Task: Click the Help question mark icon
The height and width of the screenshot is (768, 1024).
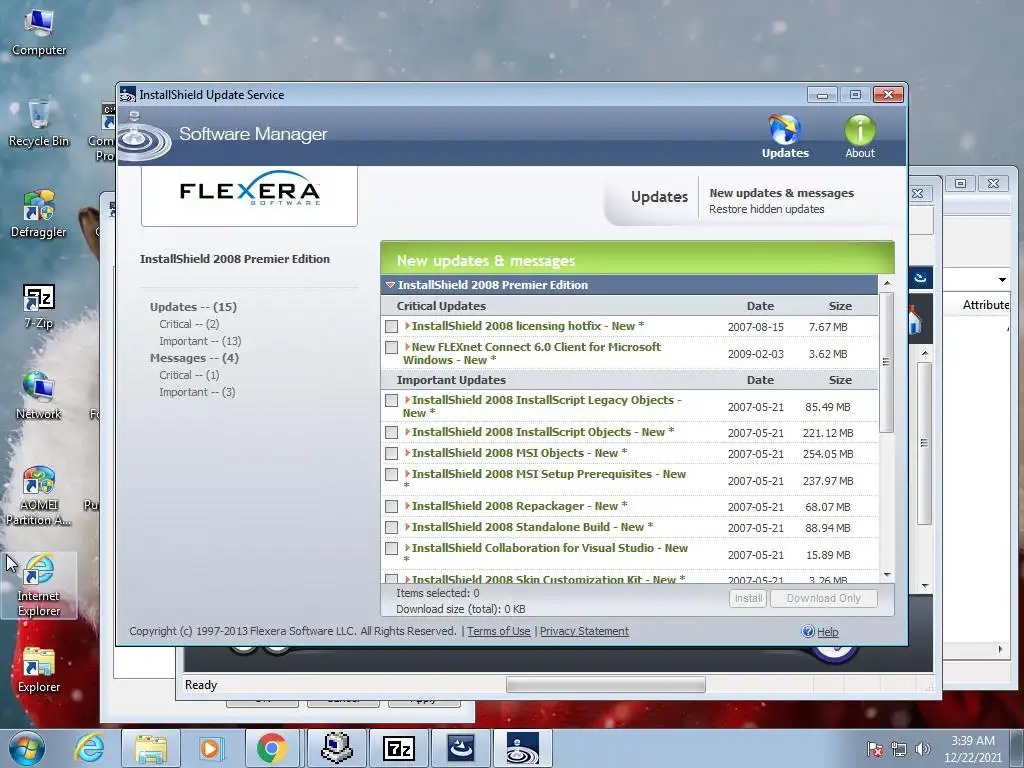Action: (x=808, y=631)
